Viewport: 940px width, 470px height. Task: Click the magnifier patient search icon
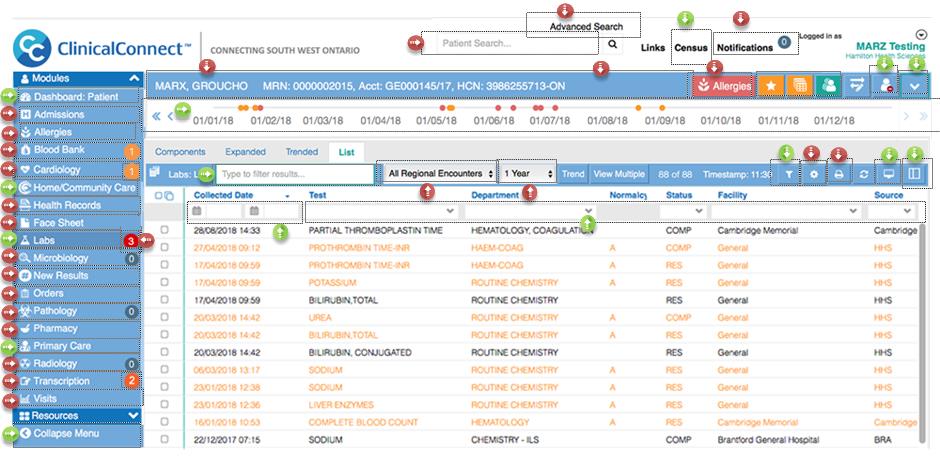point(612,44)
